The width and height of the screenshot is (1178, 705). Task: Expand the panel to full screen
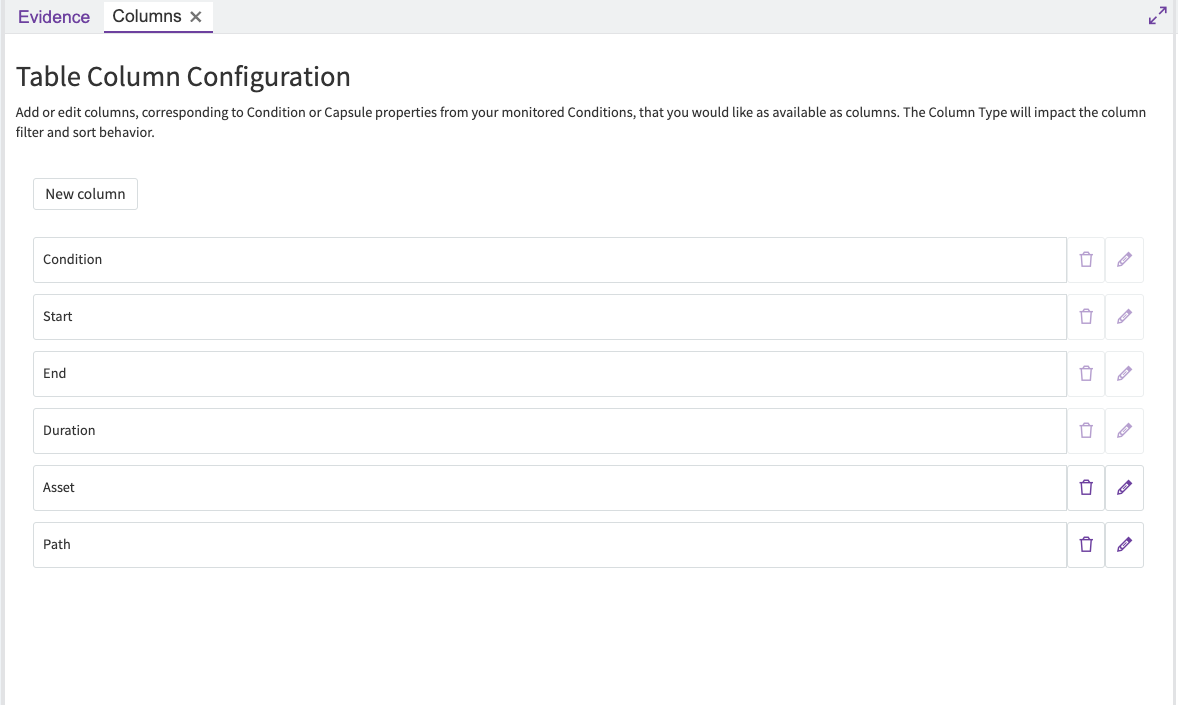[x=1158, y=16]
